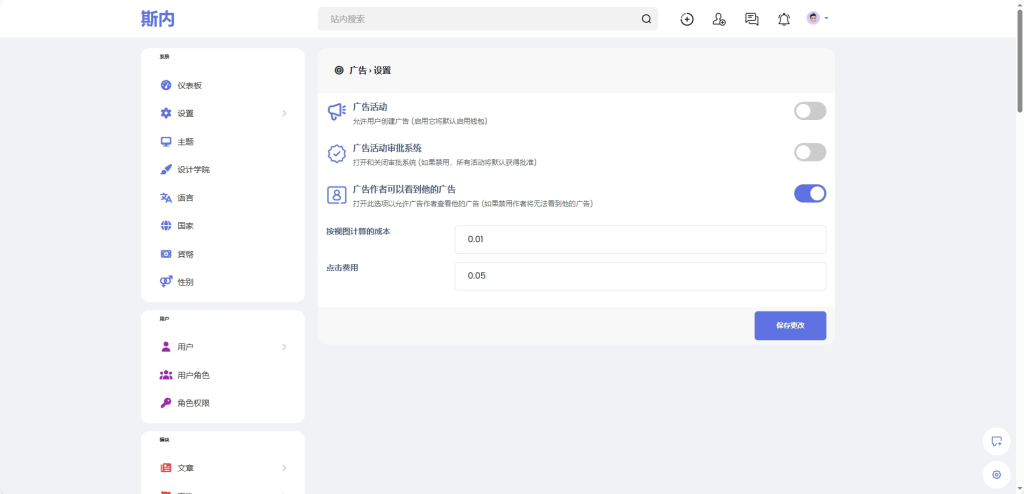Expand the 文章 chevron in sidebar
The image size is (1024, 494).
click(x=284, y=468)
